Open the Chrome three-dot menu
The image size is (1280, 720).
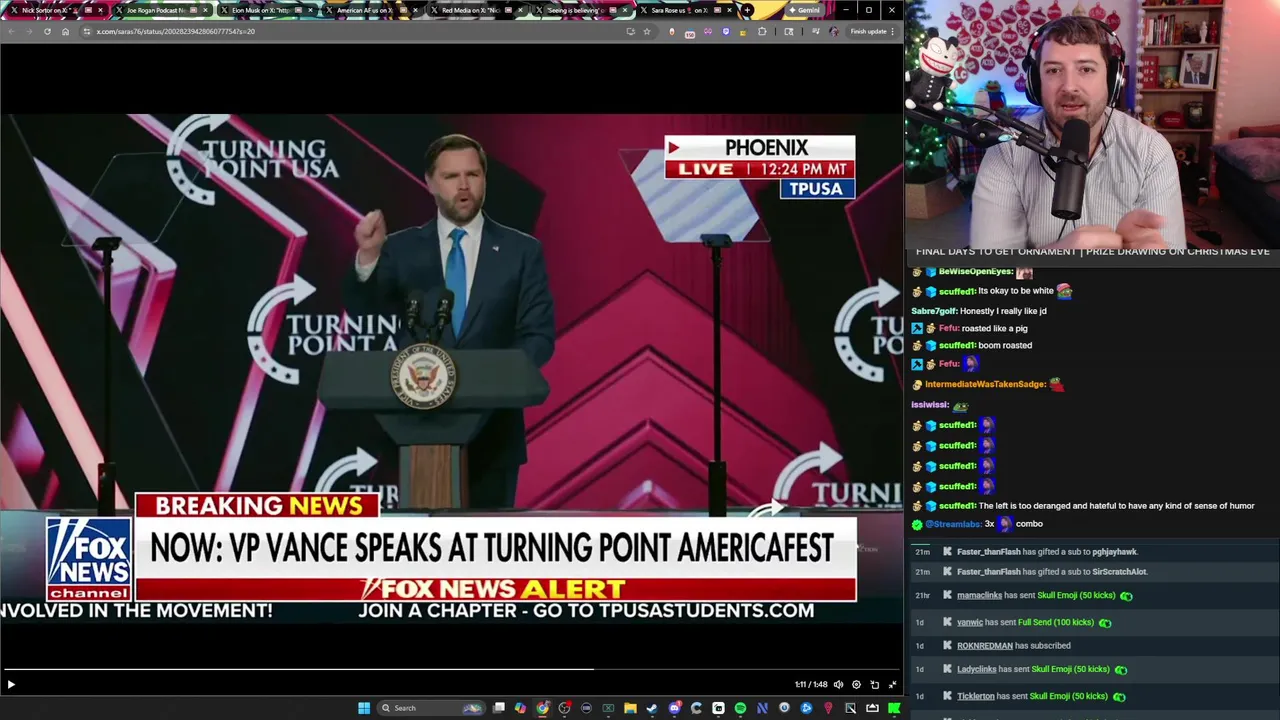point(893,31)
